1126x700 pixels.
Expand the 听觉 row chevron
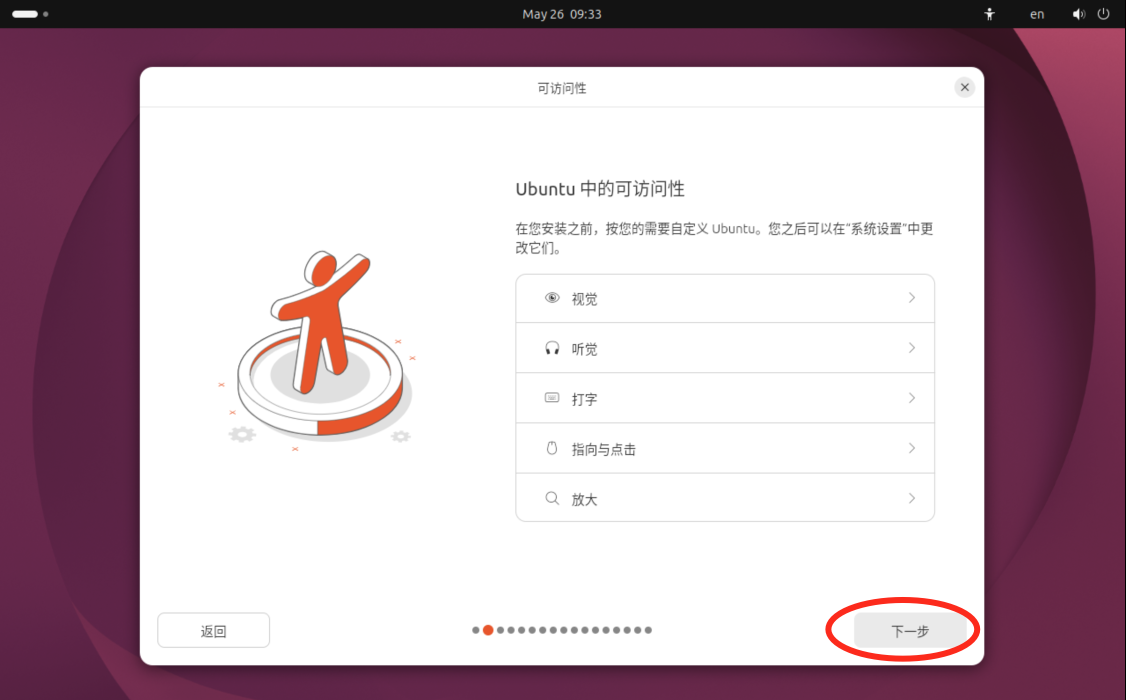(911, 348)
